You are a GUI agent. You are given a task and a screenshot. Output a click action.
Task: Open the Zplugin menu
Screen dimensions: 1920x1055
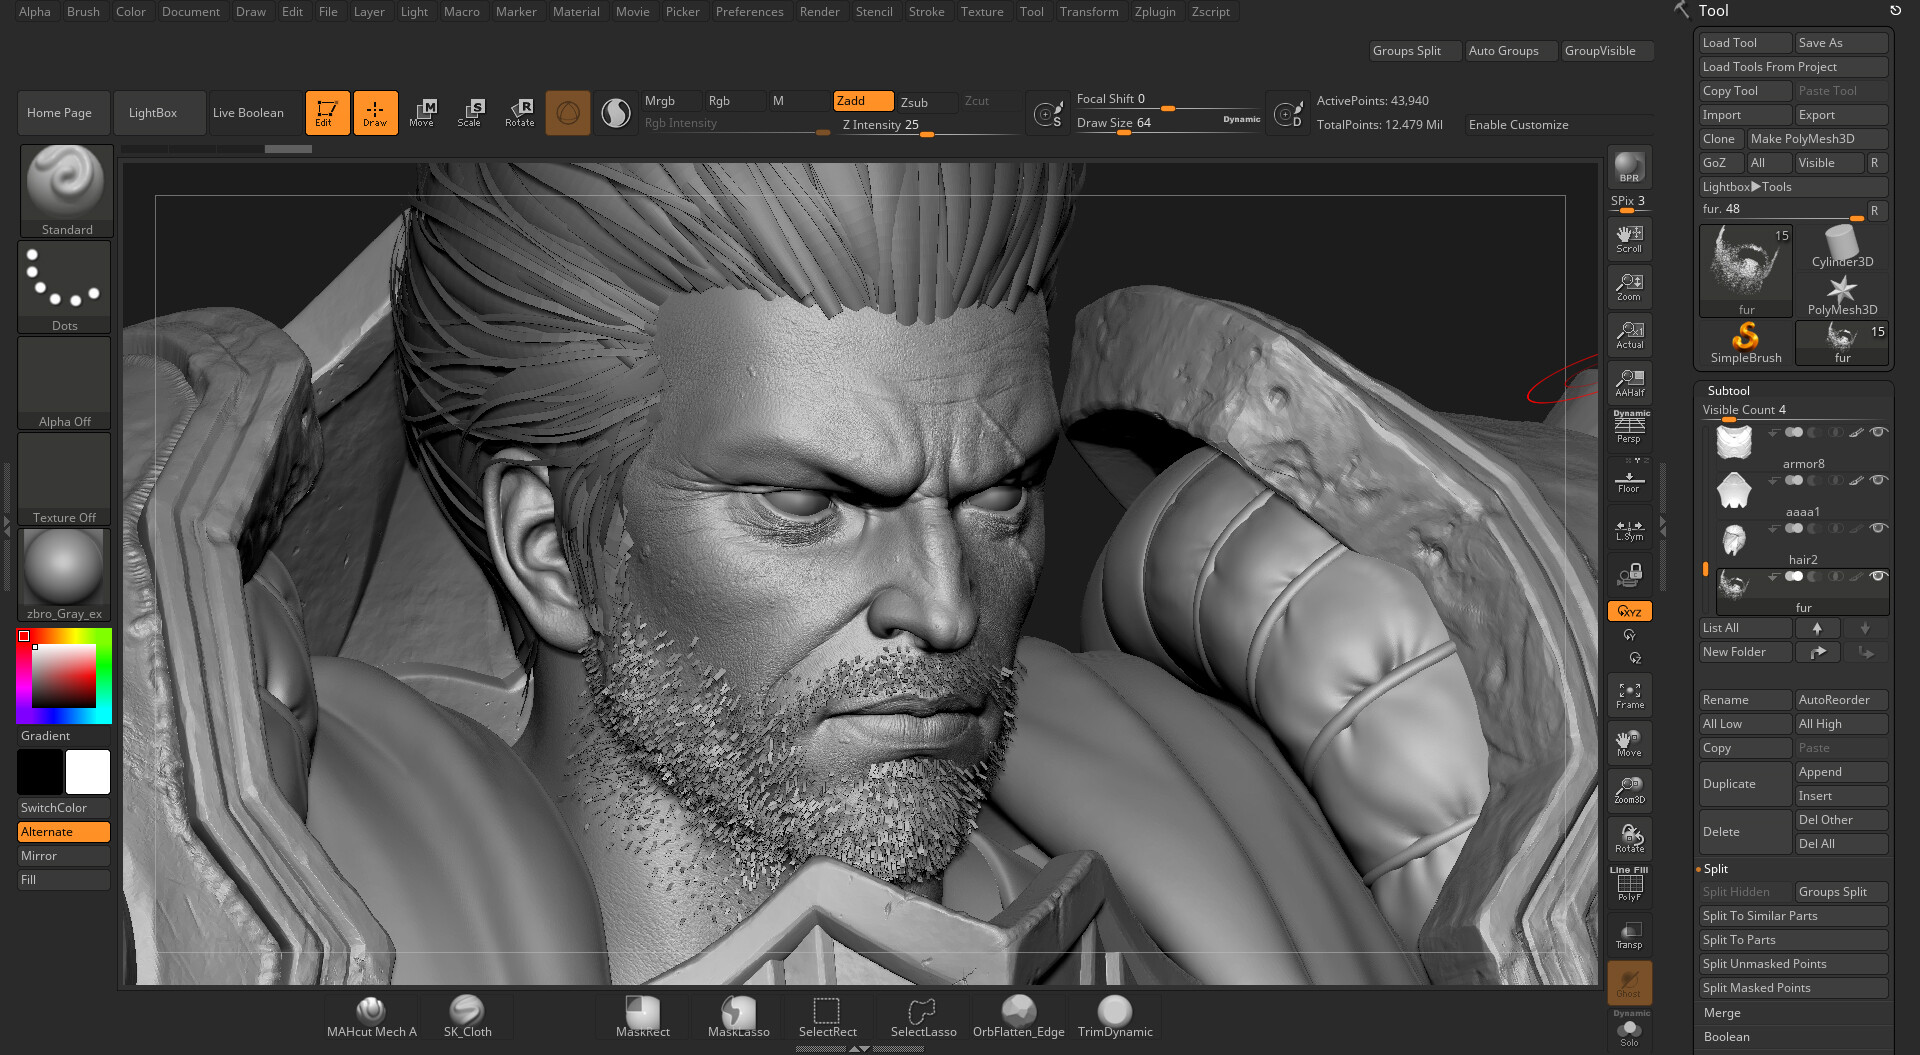[1155, 11]
